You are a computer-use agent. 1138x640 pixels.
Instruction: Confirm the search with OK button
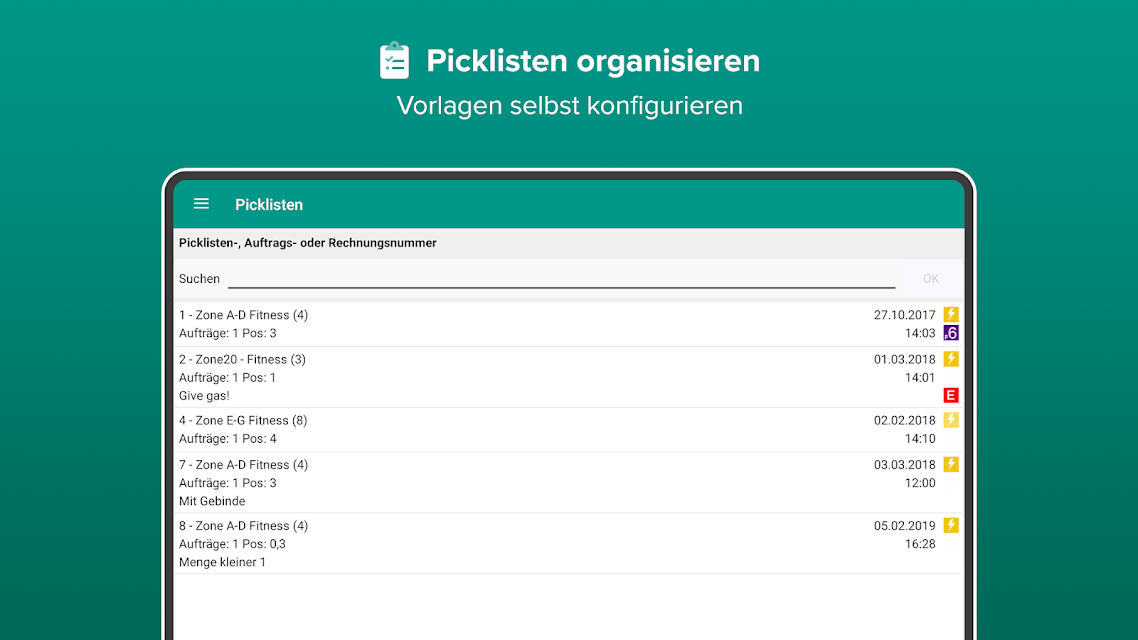(x=930, y=279)
